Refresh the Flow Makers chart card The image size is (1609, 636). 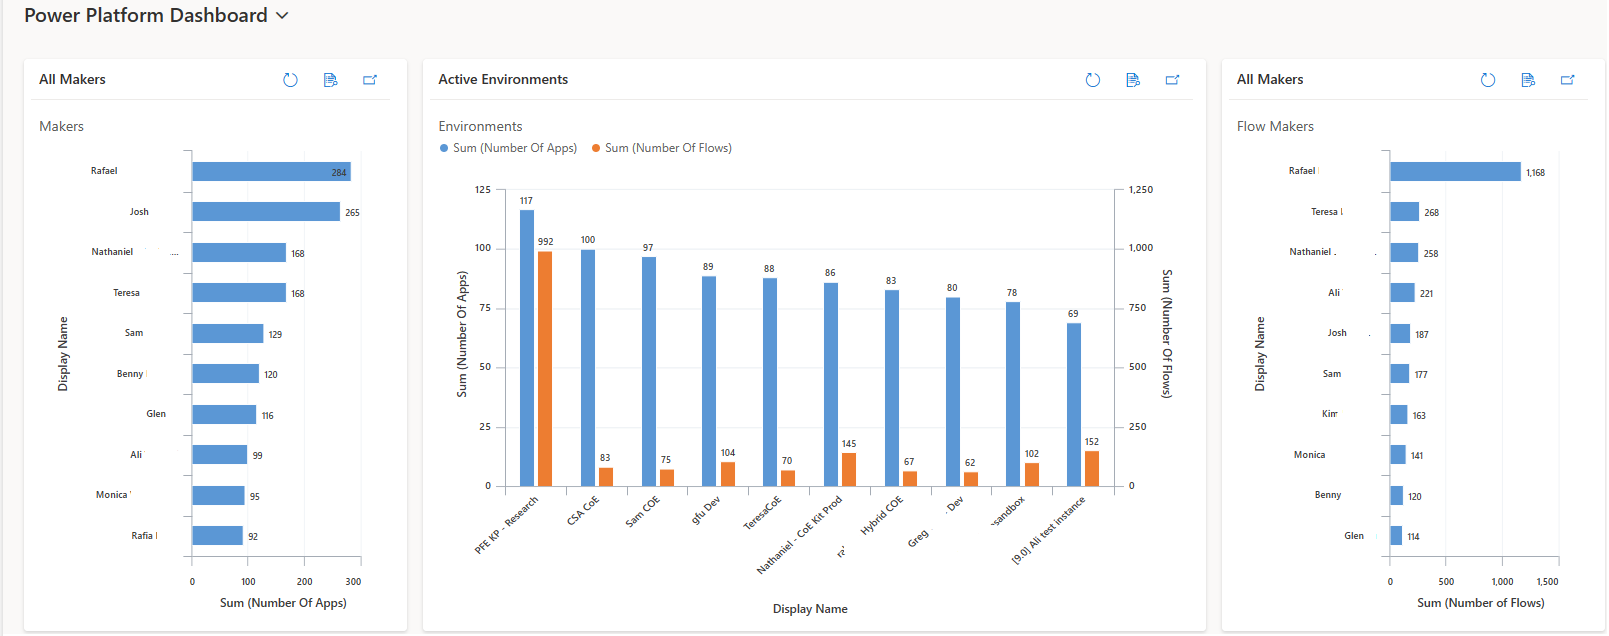[1488, 80]
